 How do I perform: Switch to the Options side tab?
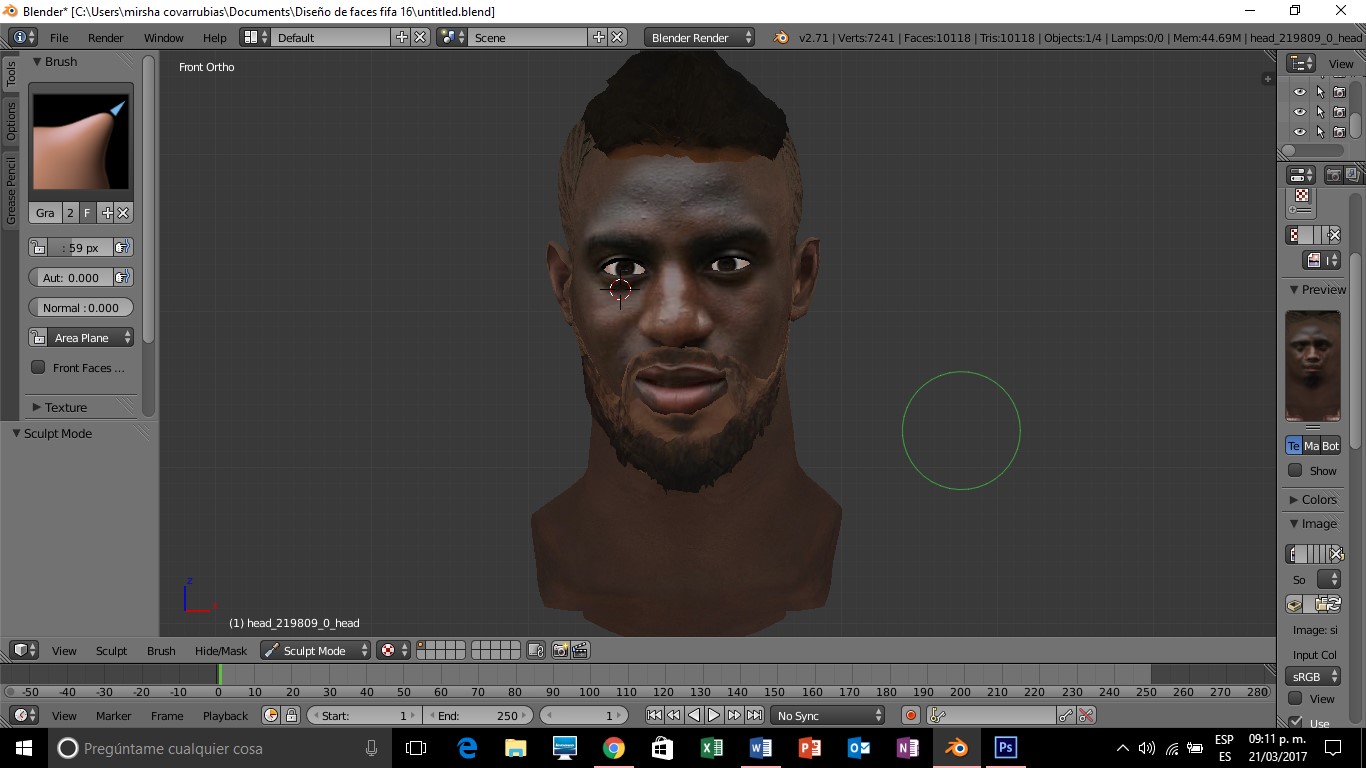pos(11,121)
